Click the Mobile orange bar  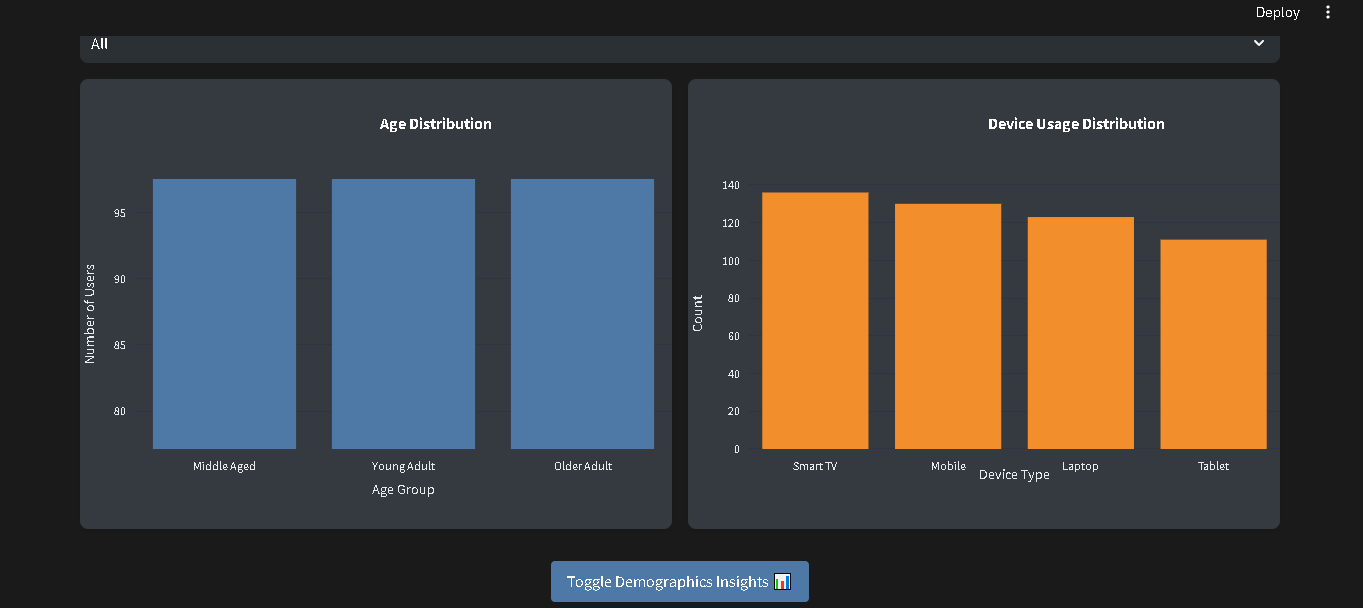(948, 325)
